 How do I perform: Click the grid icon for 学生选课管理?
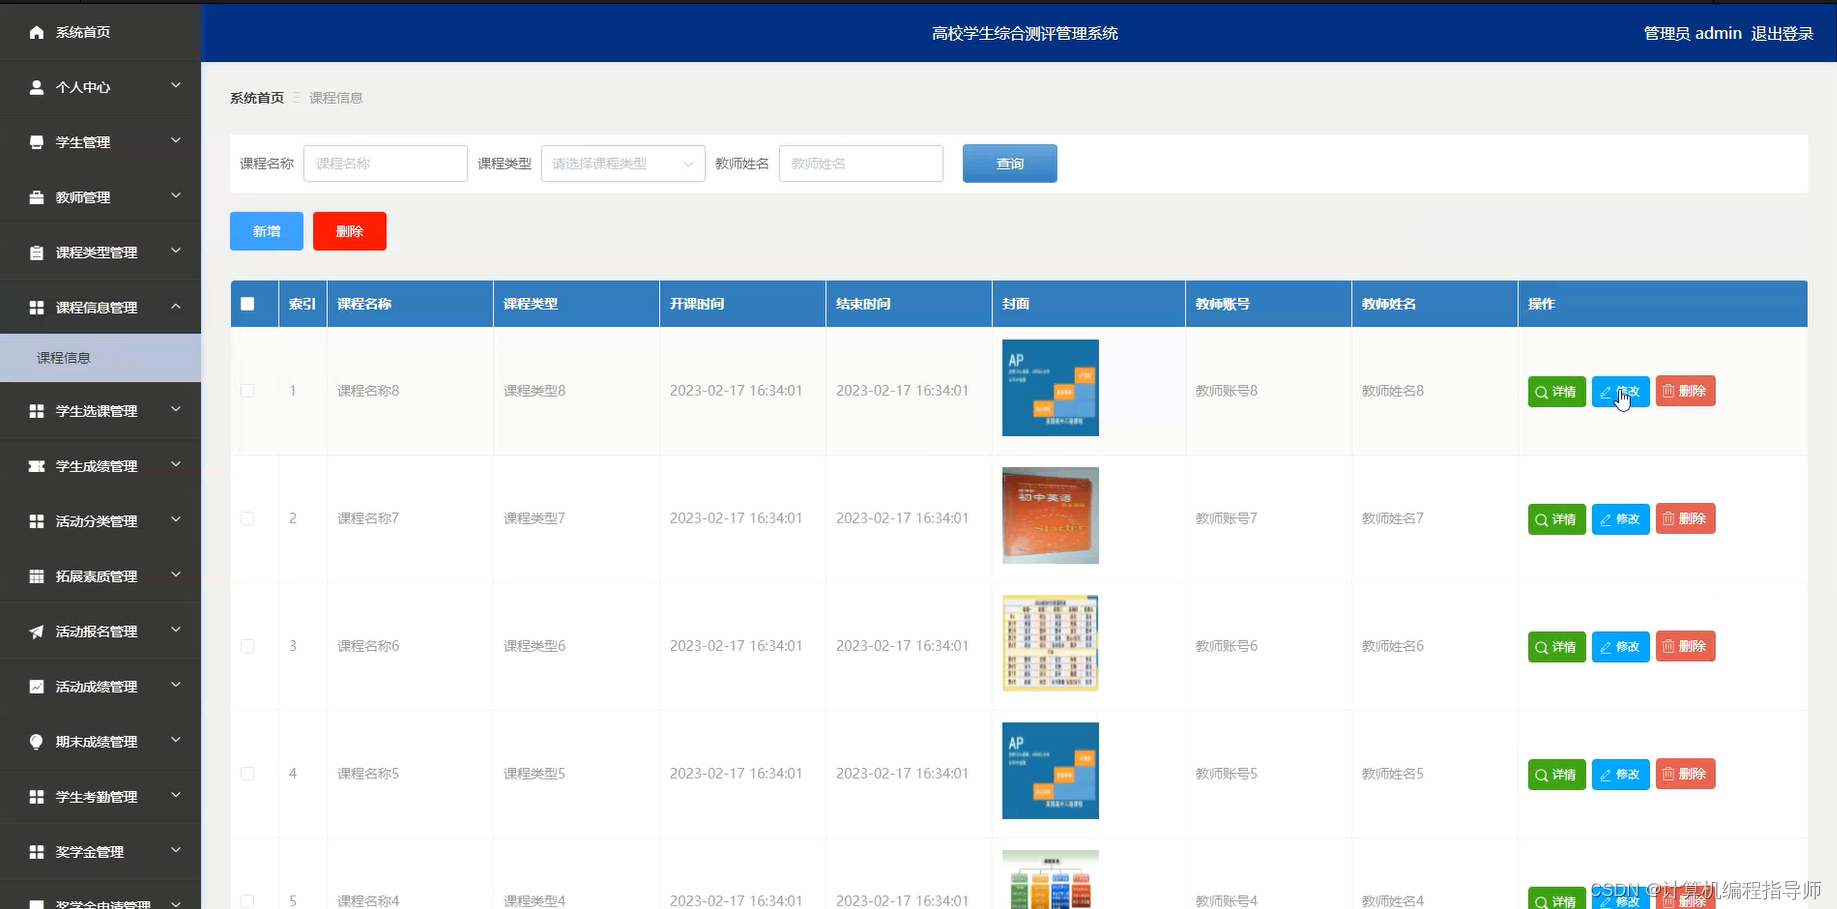(37, 411)
